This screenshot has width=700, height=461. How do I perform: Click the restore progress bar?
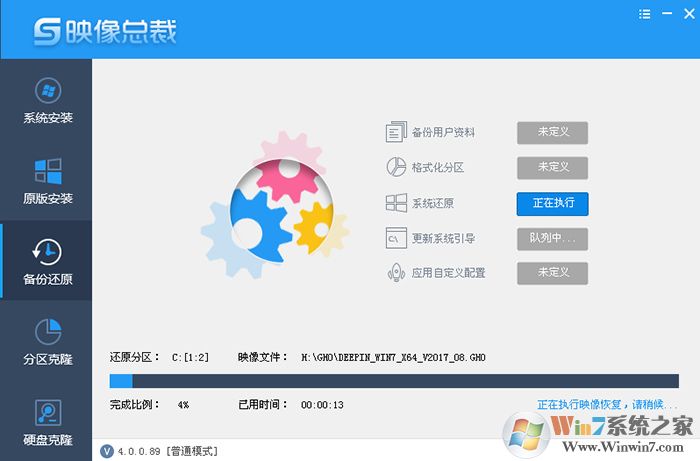click(393, 381)
